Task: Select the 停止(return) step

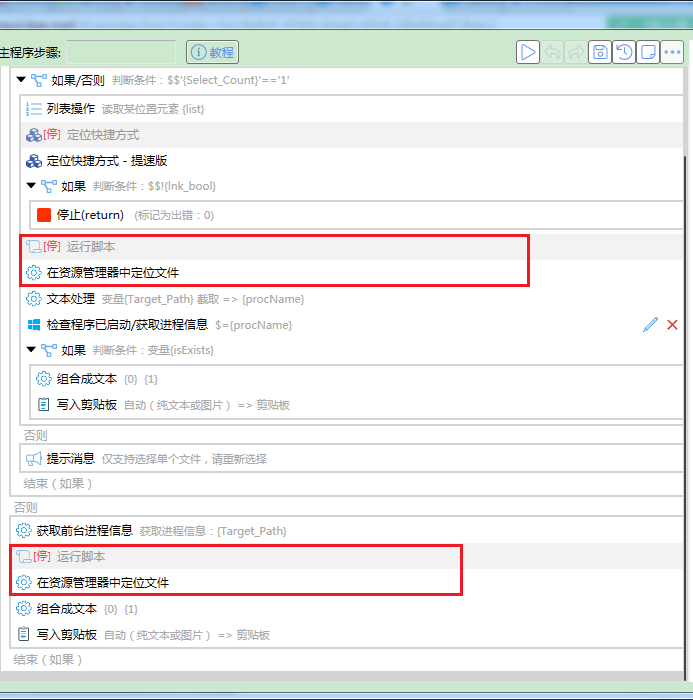Action: pos(357,215)
